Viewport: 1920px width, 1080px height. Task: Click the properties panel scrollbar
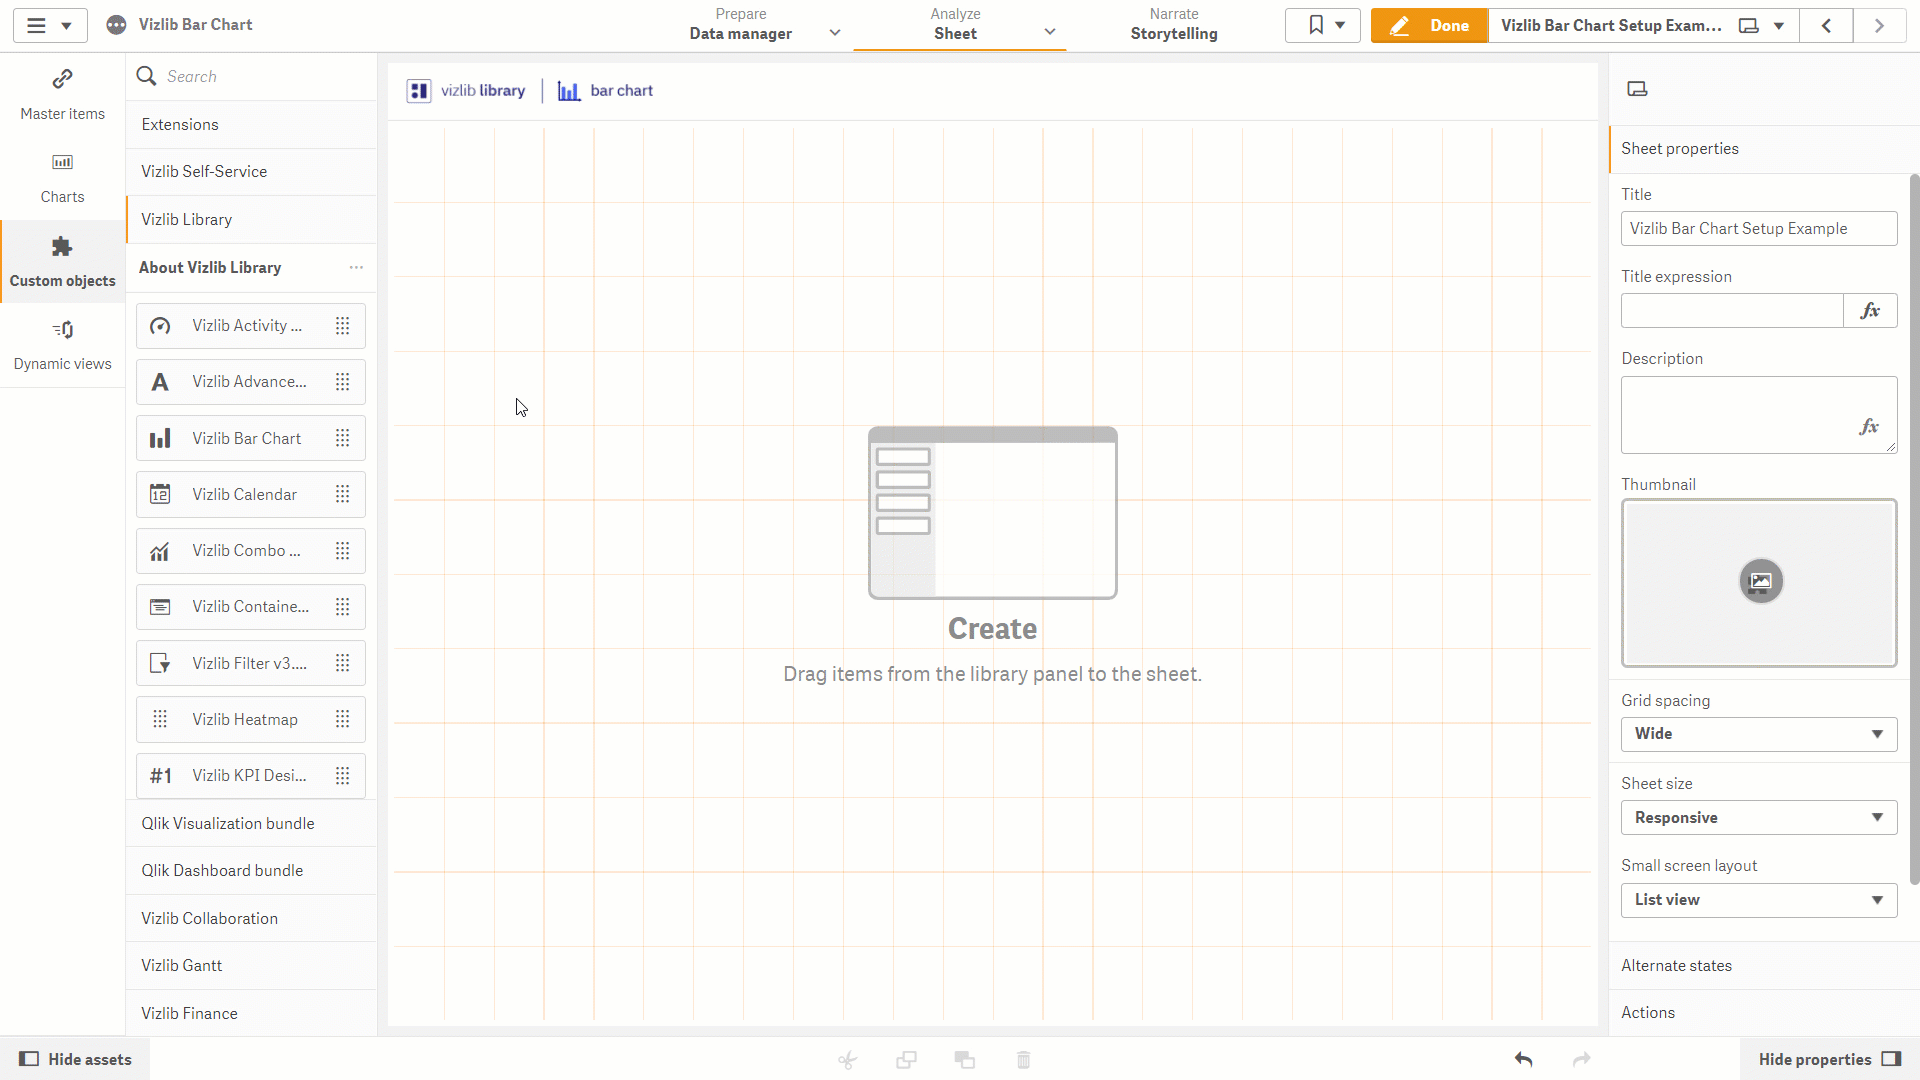[x=1914, y=530]
